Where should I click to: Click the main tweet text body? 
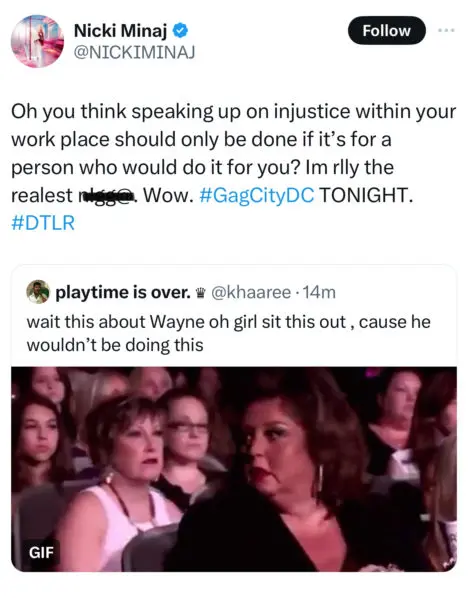(x=233, y=167)
